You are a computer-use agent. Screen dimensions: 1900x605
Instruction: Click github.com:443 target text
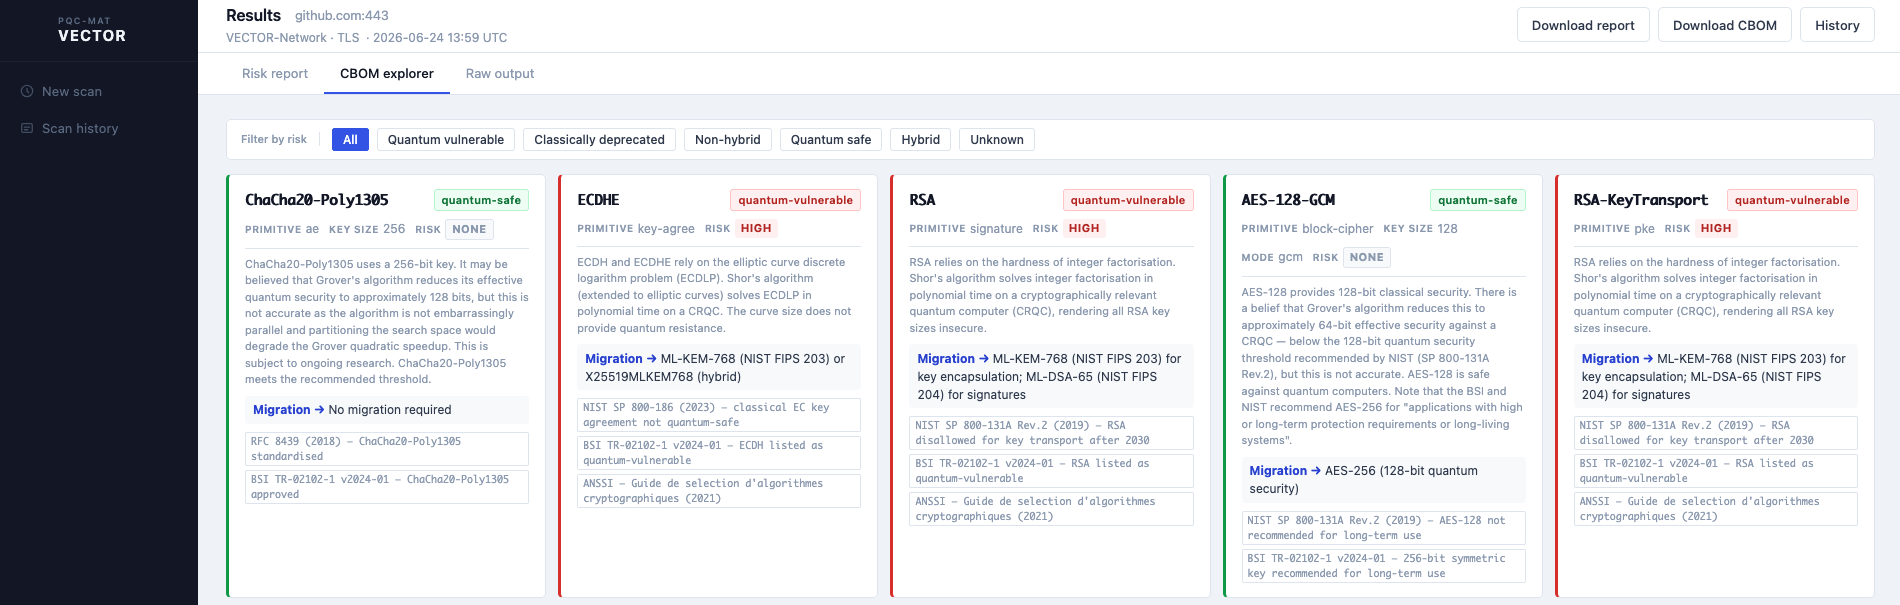(342, 16)
